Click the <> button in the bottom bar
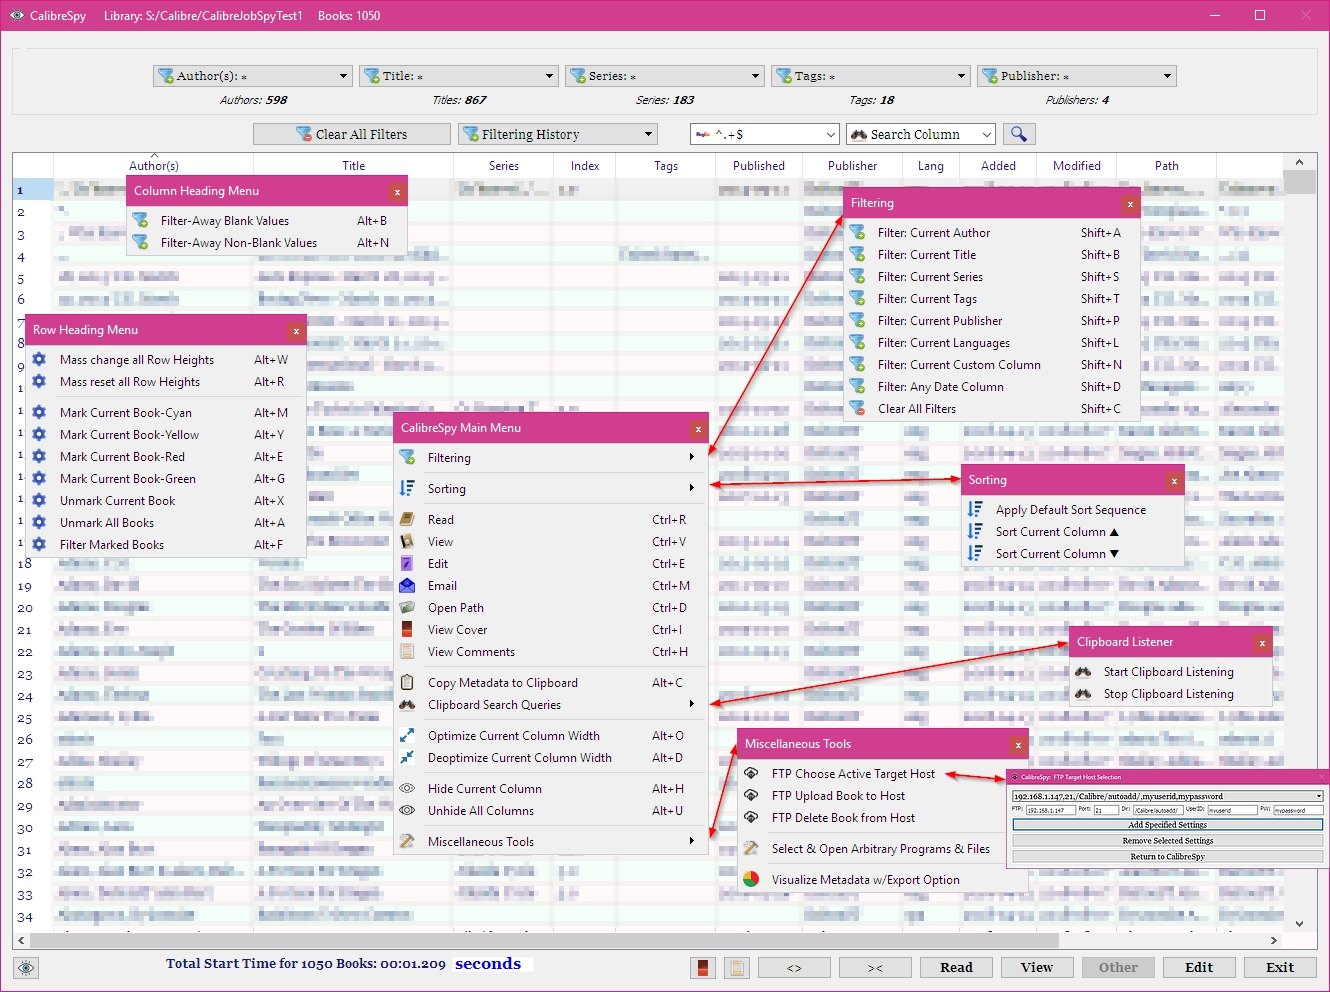Screen dimensions: 1330x992 click(x=794, y=967)
